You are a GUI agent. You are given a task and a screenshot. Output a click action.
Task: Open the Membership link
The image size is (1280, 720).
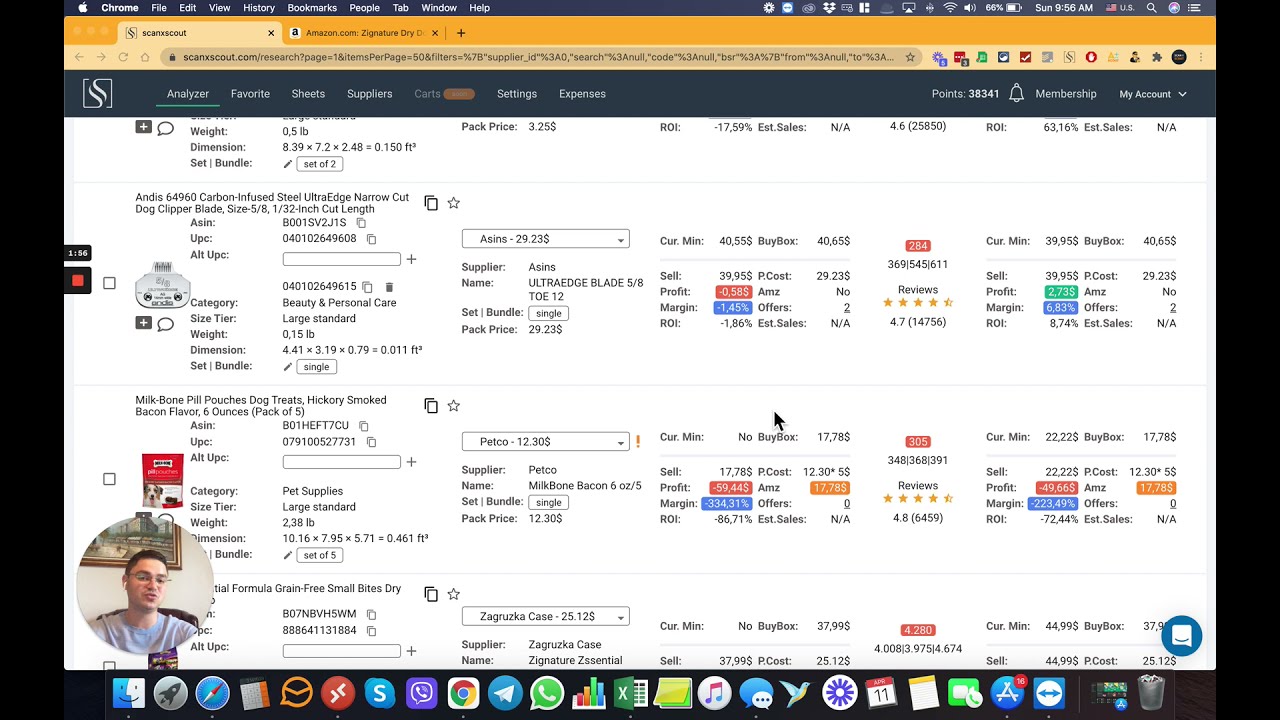pos(1066,94)
